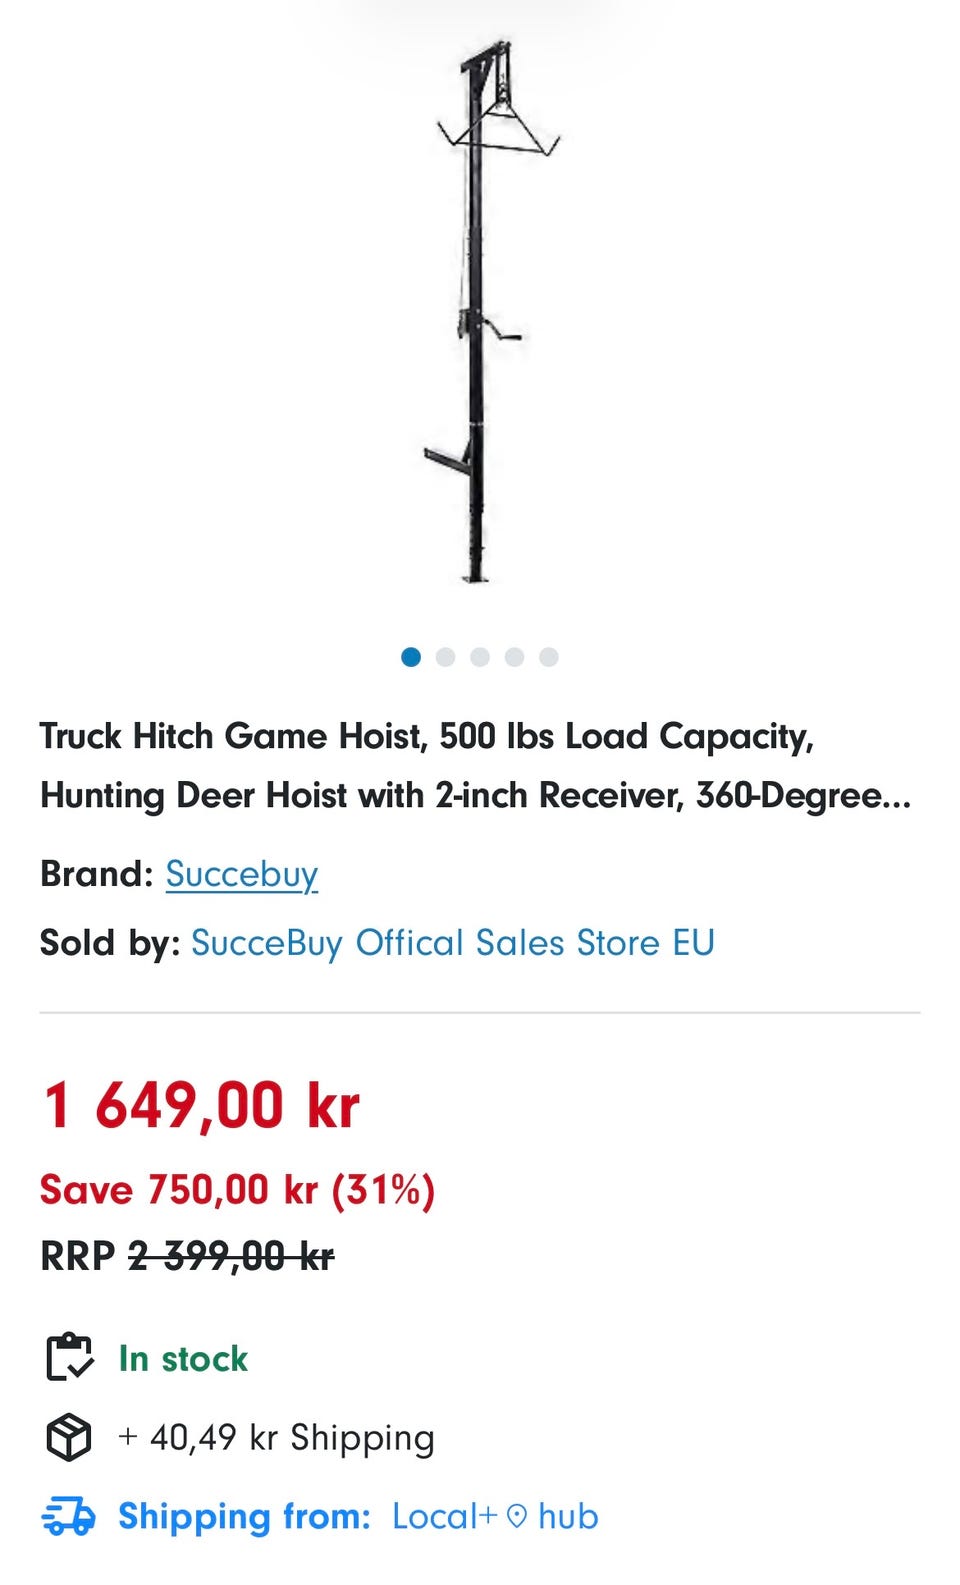Click the fast delivery truck icon
The image size is (960, 1585).
pos(68,1516)
